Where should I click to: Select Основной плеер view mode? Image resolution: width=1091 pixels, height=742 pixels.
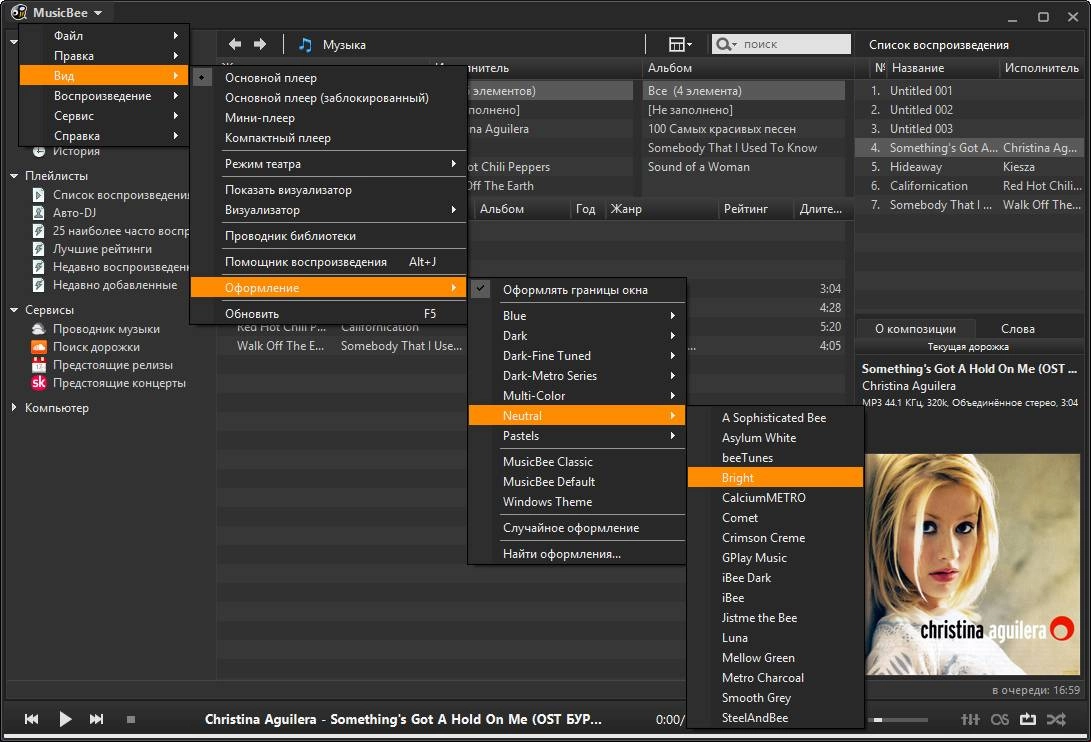click(271, 78)
